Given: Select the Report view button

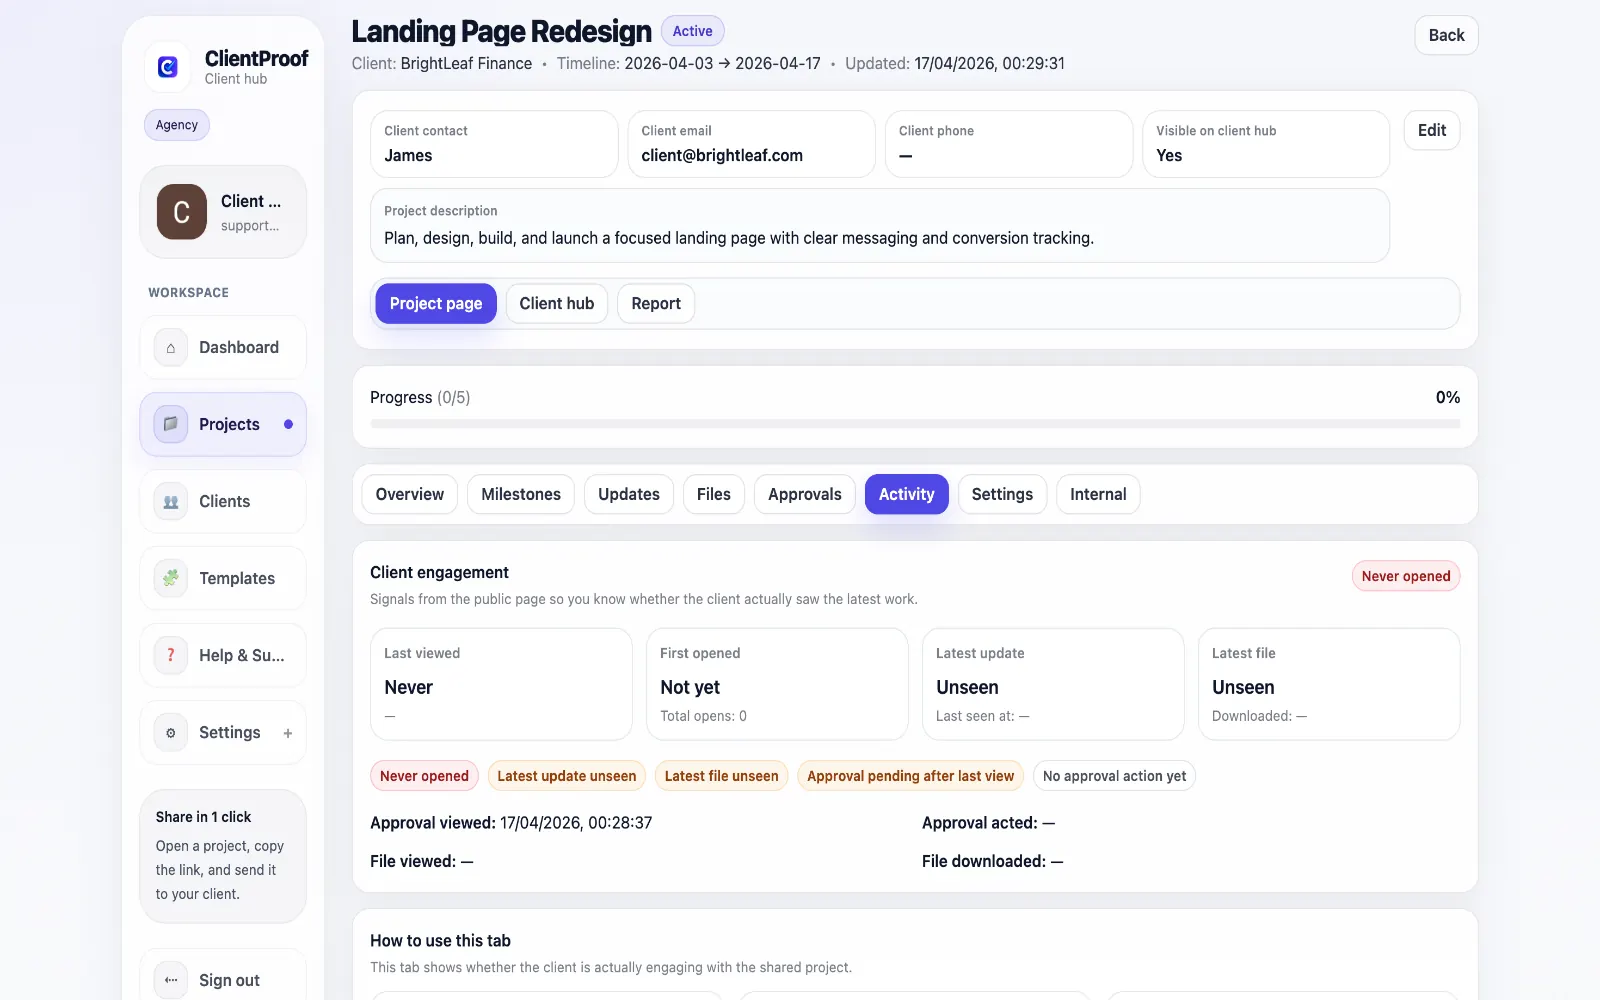Looking at the screenshot, I should tap(656, 303).
